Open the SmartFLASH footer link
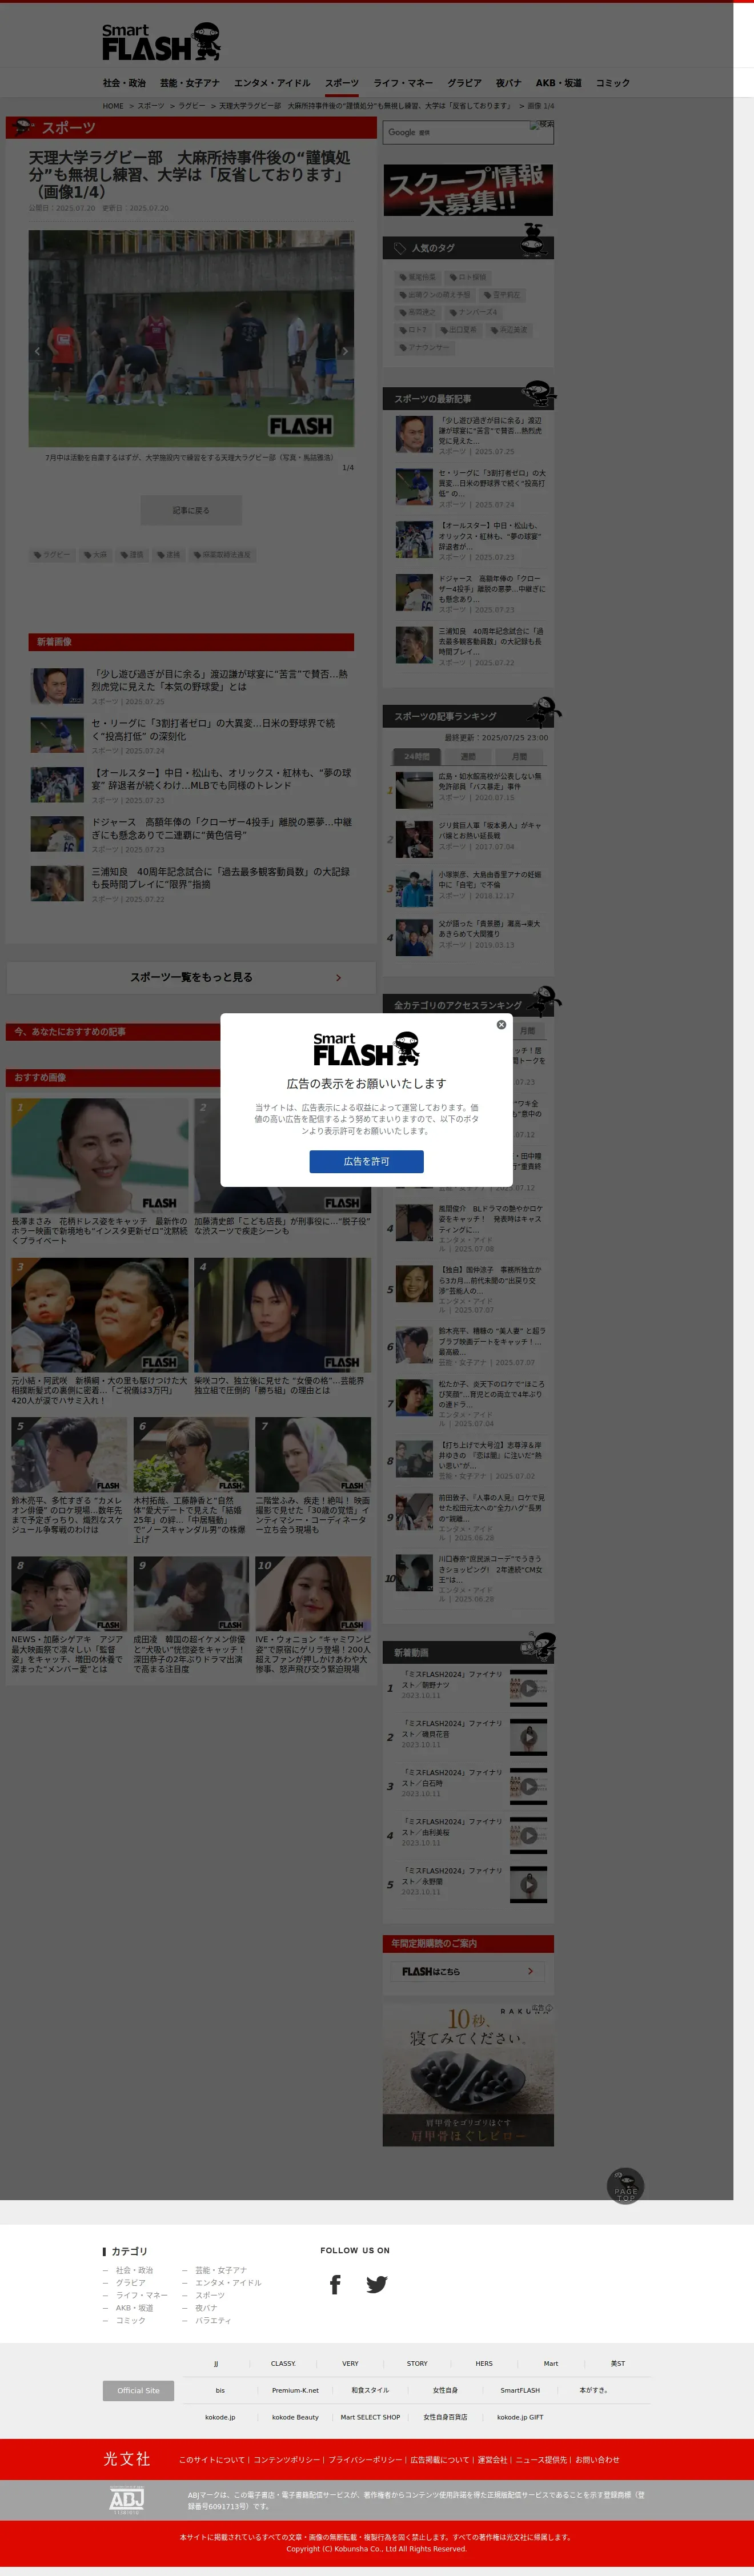The width and height of the screenshot is (754, 2576). [520, 2390]
